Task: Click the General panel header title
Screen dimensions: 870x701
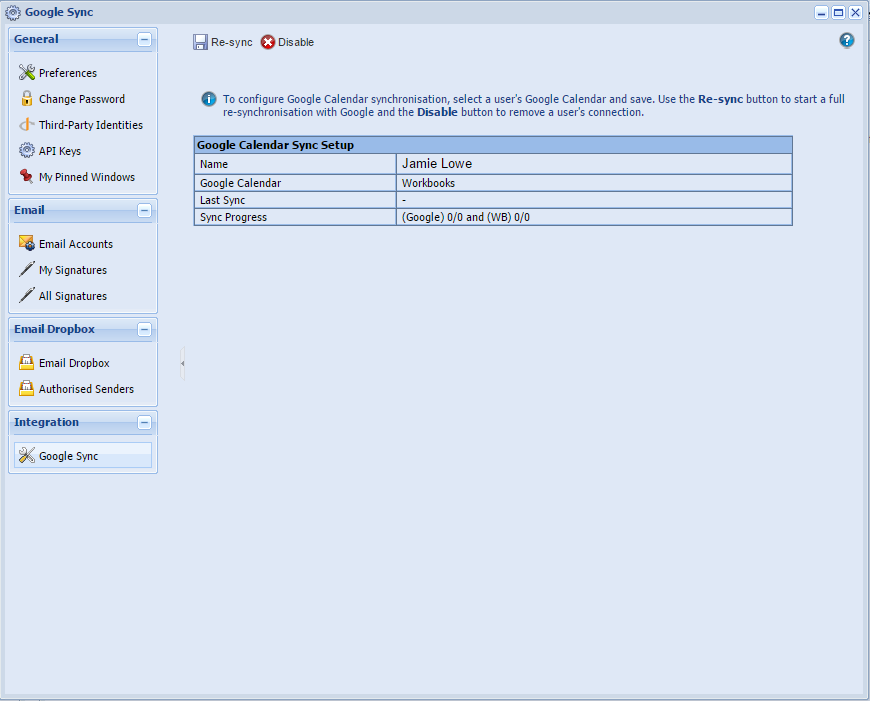Action: [36, 39]
